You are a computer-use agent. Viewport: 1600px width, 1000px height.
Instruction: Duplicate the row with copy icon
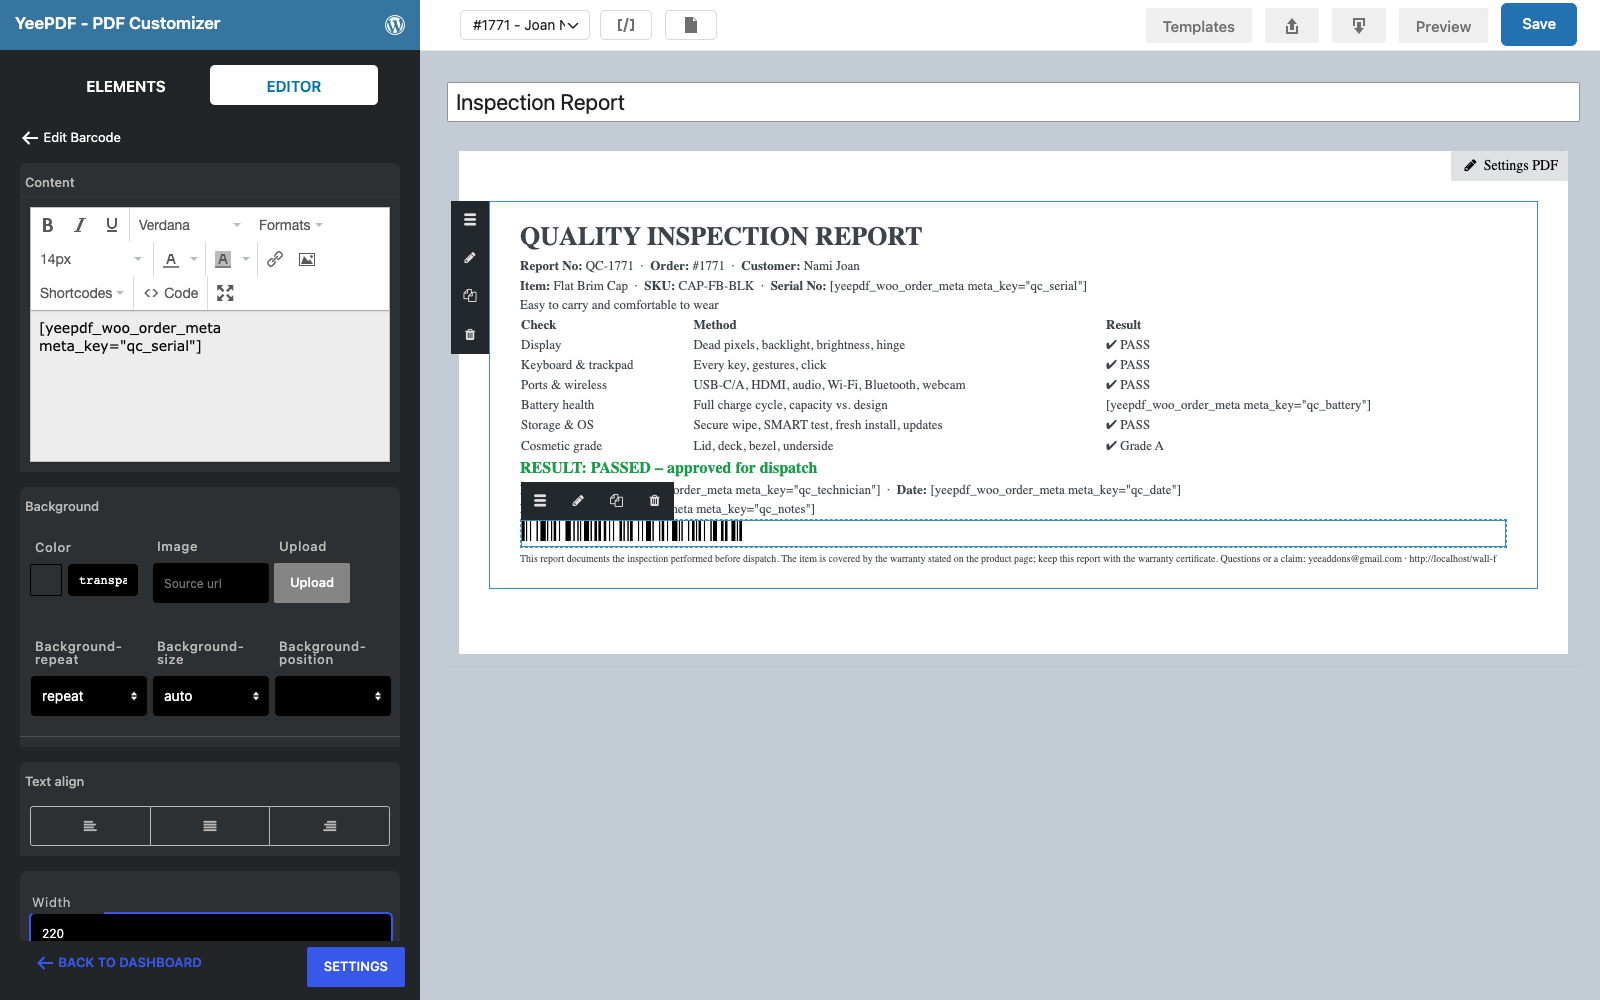click(x=470, y=296)
